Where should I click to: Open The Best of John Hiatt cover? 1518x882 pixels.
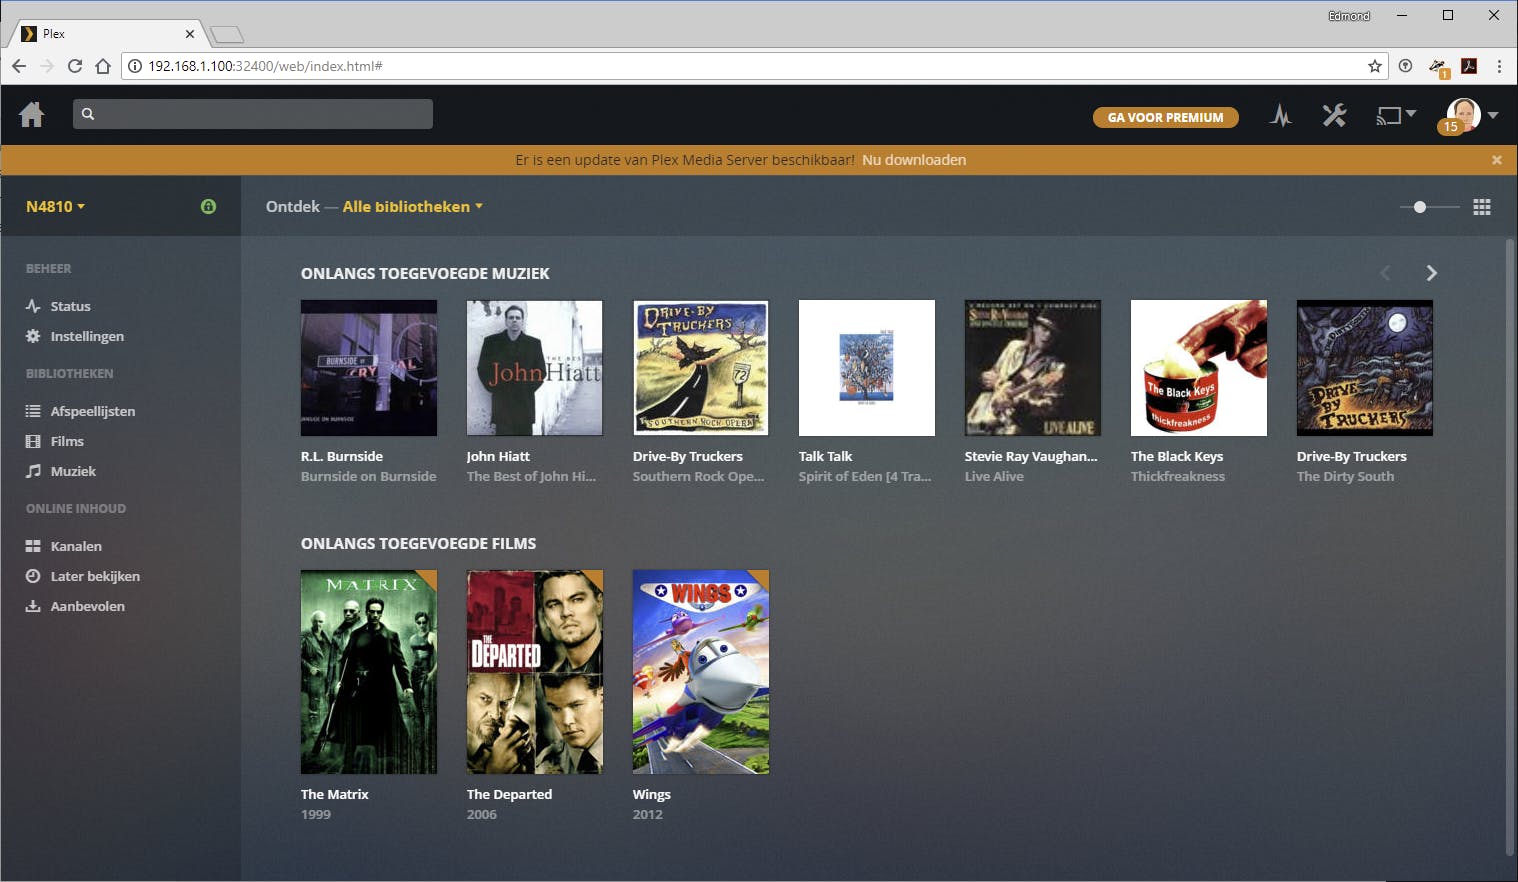click(x=535, y=368)
